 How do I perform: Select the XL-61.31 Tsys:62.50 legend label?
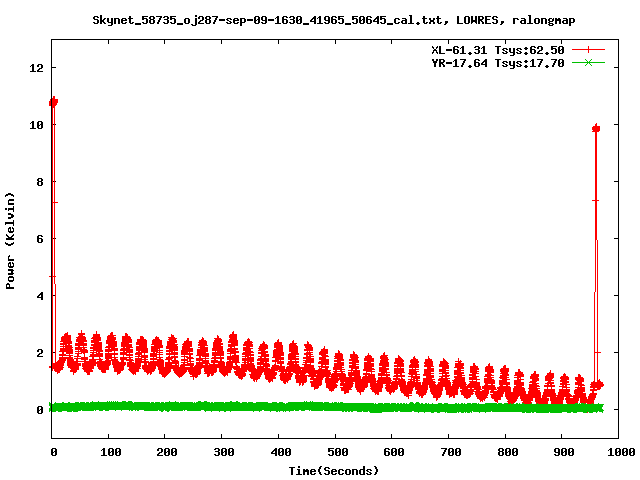[498, 50]
